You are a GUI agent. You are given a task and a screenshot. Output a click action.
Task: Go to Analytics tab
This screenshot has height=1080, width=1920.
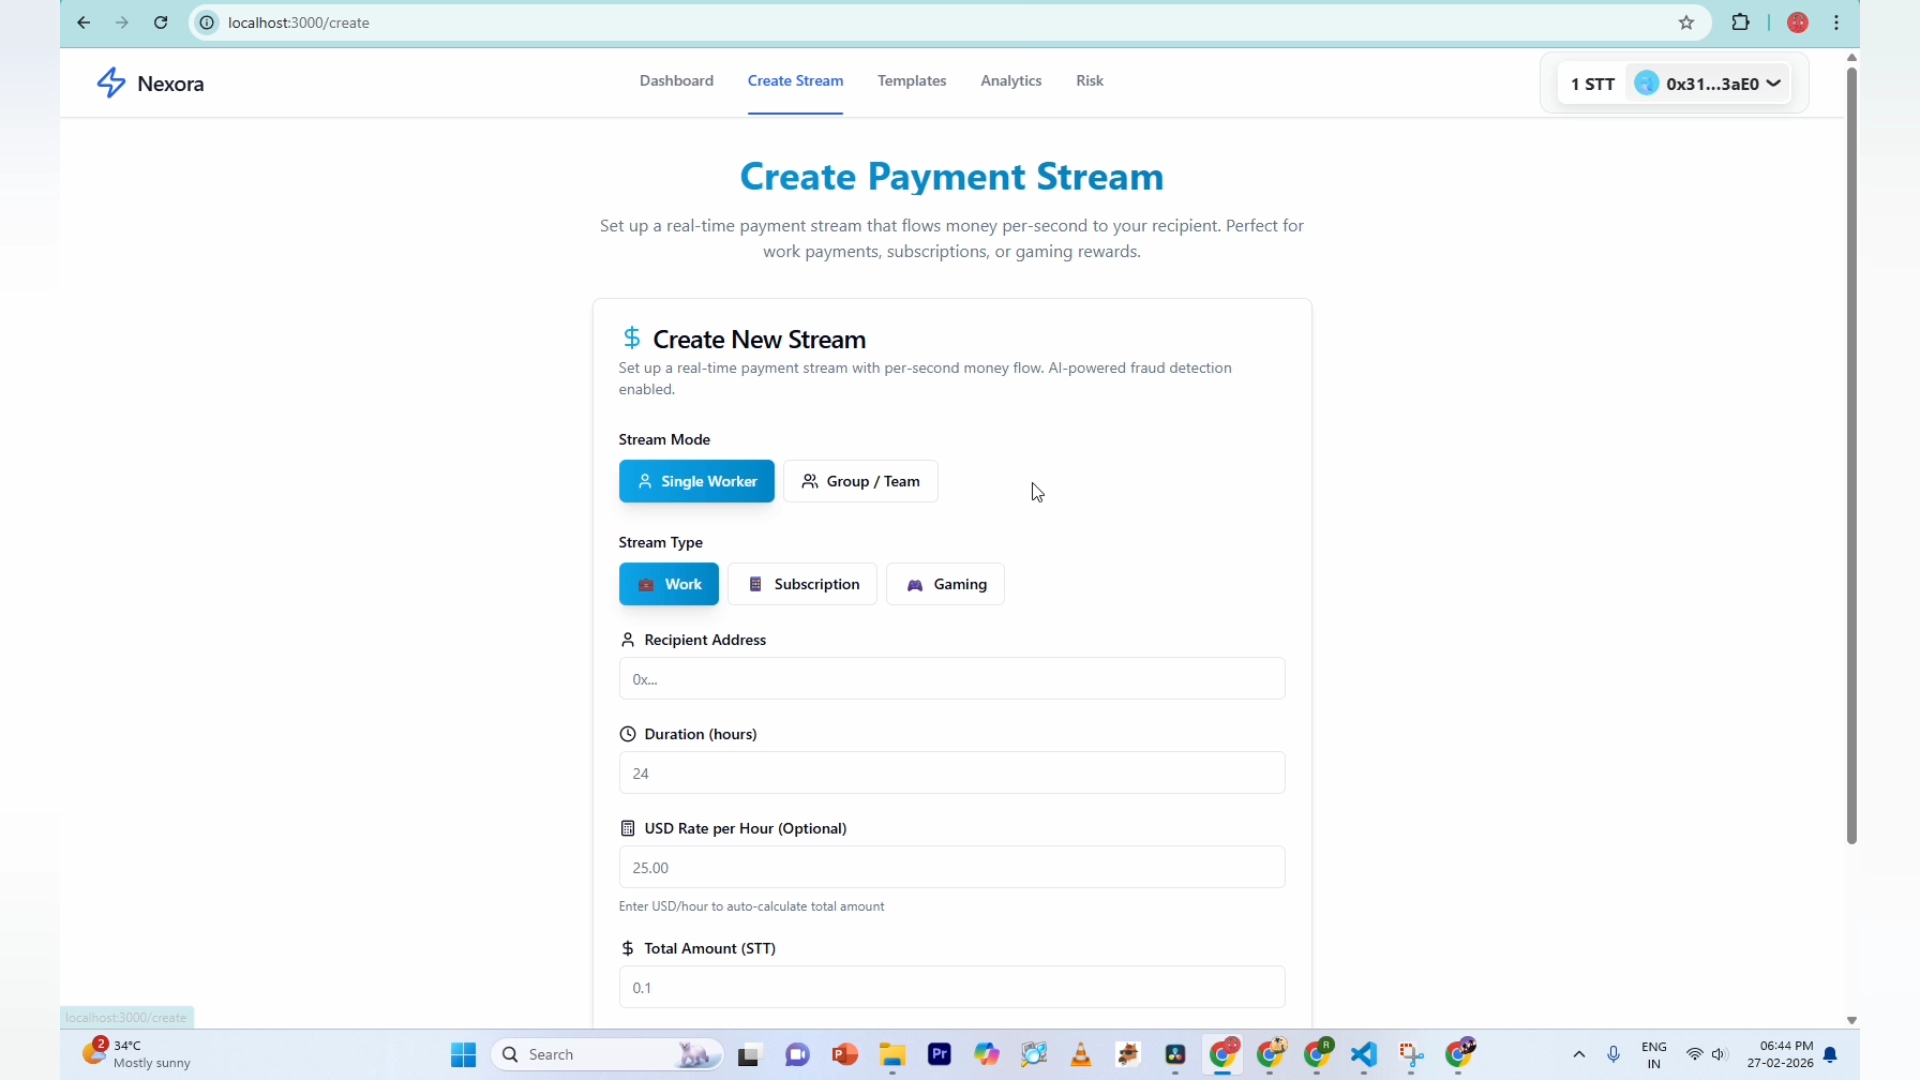[1011, 81]
